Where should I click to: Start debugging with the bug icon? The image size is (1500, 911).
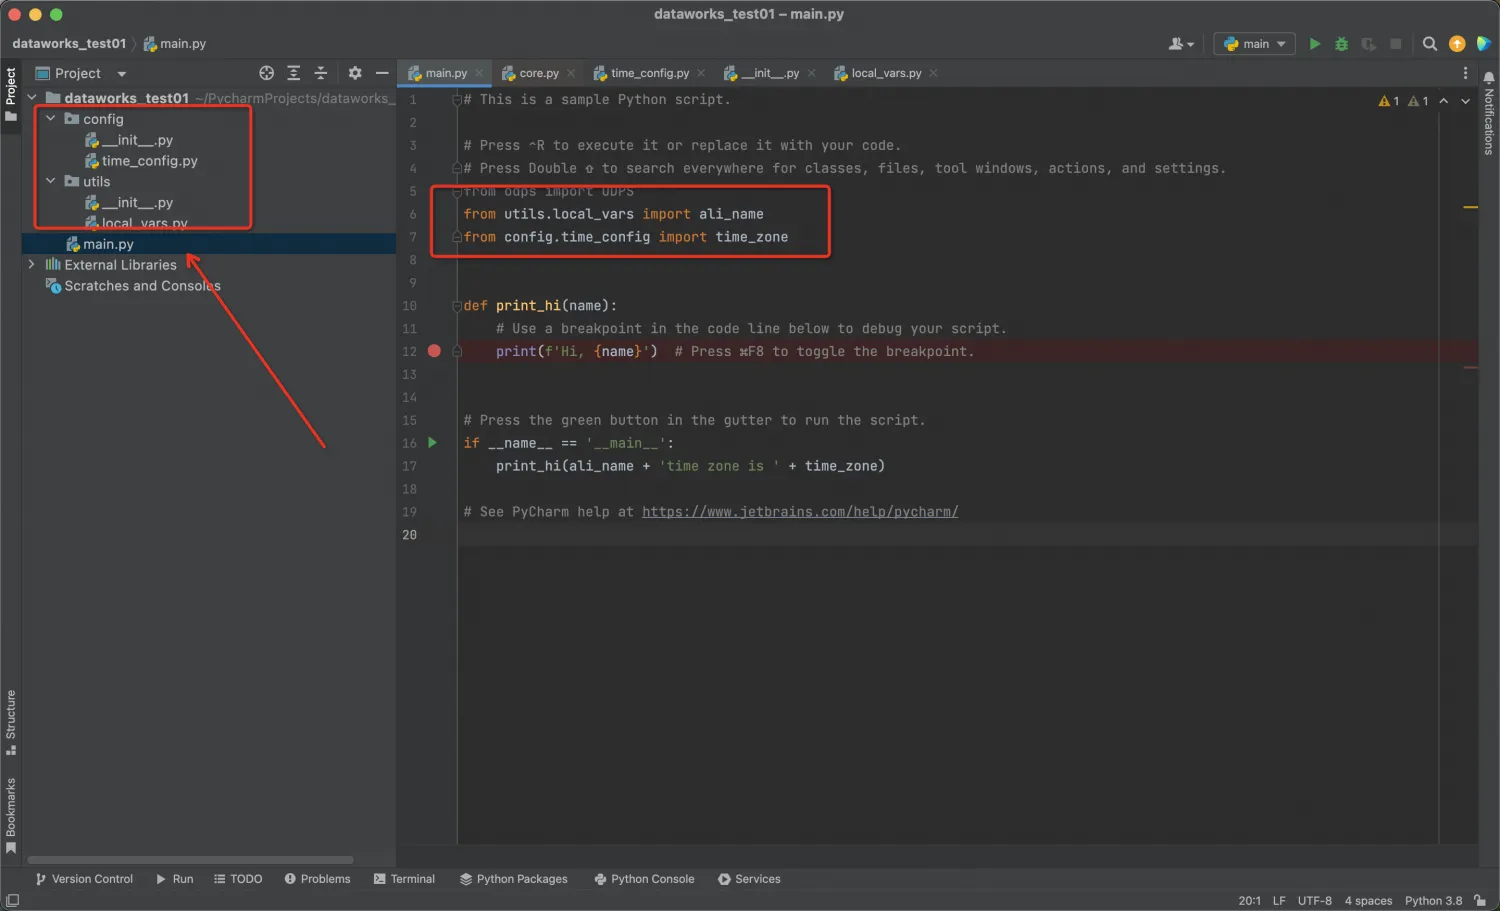pos(1340,43)
